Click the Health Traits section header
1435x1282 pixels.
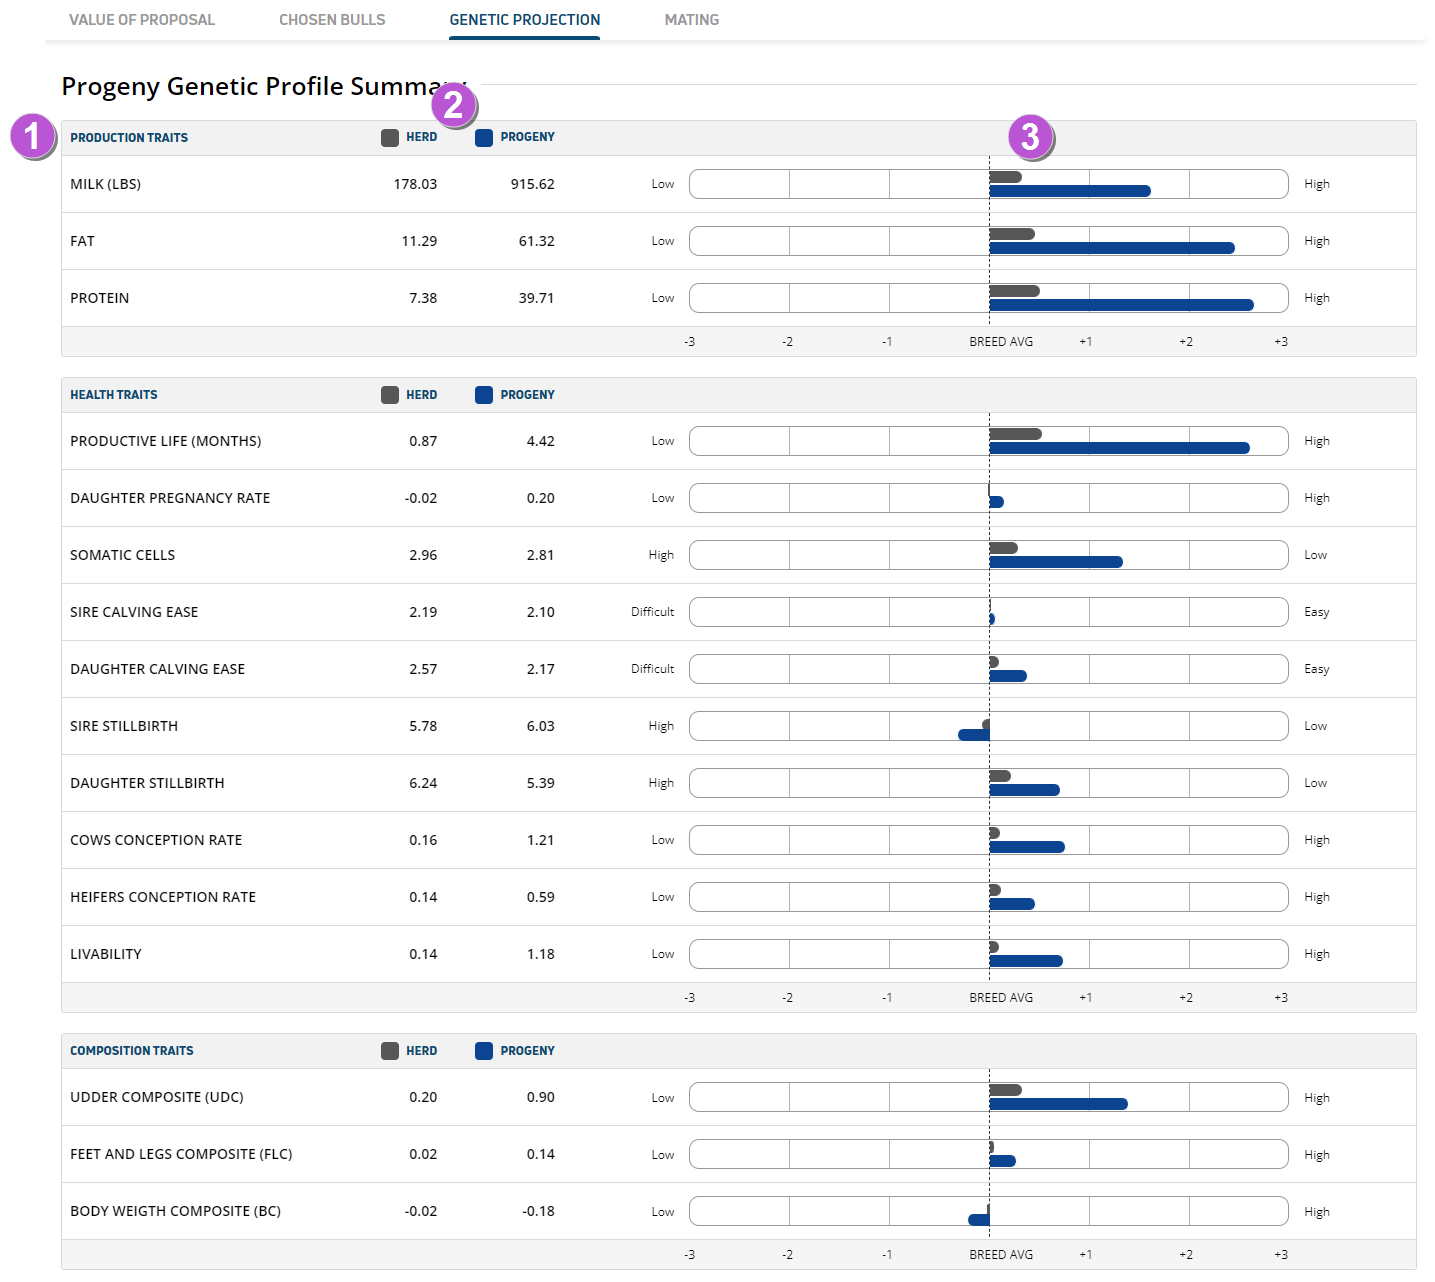click(x=114, y=395)
